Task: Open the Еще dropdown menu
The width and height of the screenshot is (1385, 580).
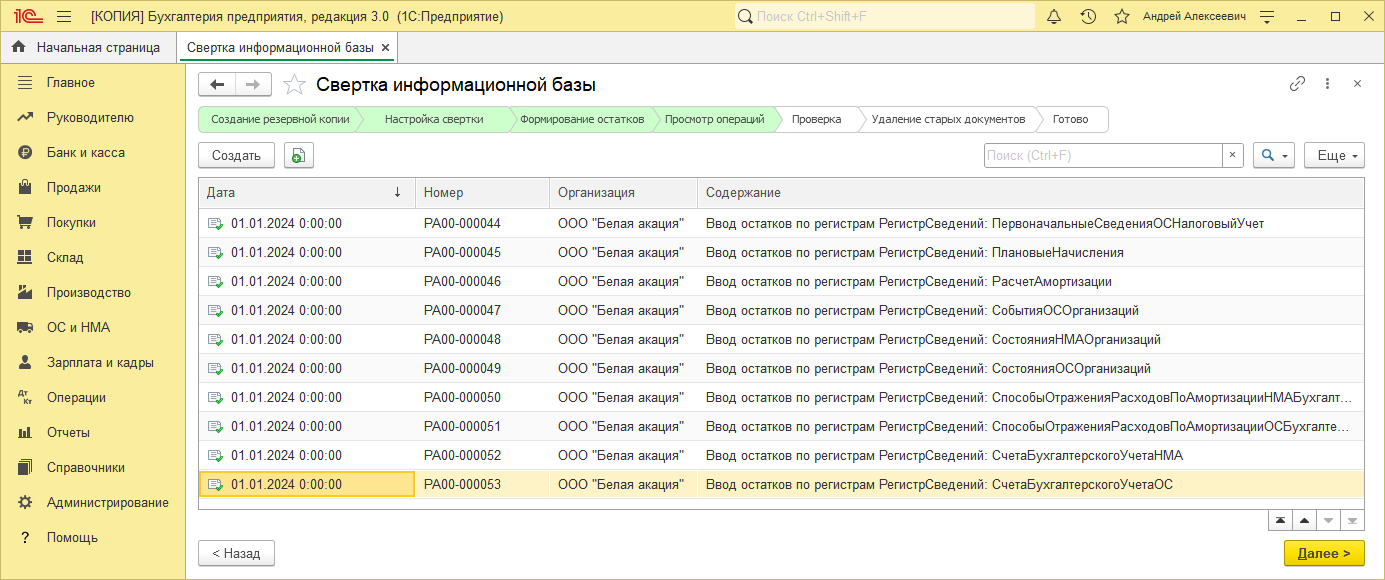Action: (1334, 155)
